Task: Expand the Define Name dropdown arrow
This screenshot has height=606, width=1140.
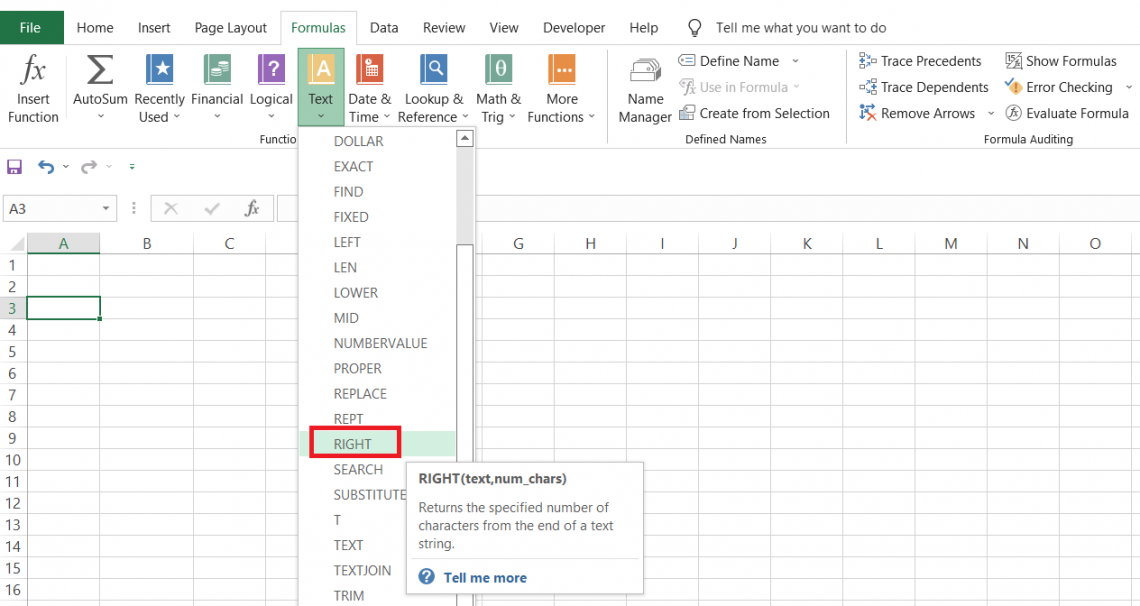Action: (x=795, y=61)
